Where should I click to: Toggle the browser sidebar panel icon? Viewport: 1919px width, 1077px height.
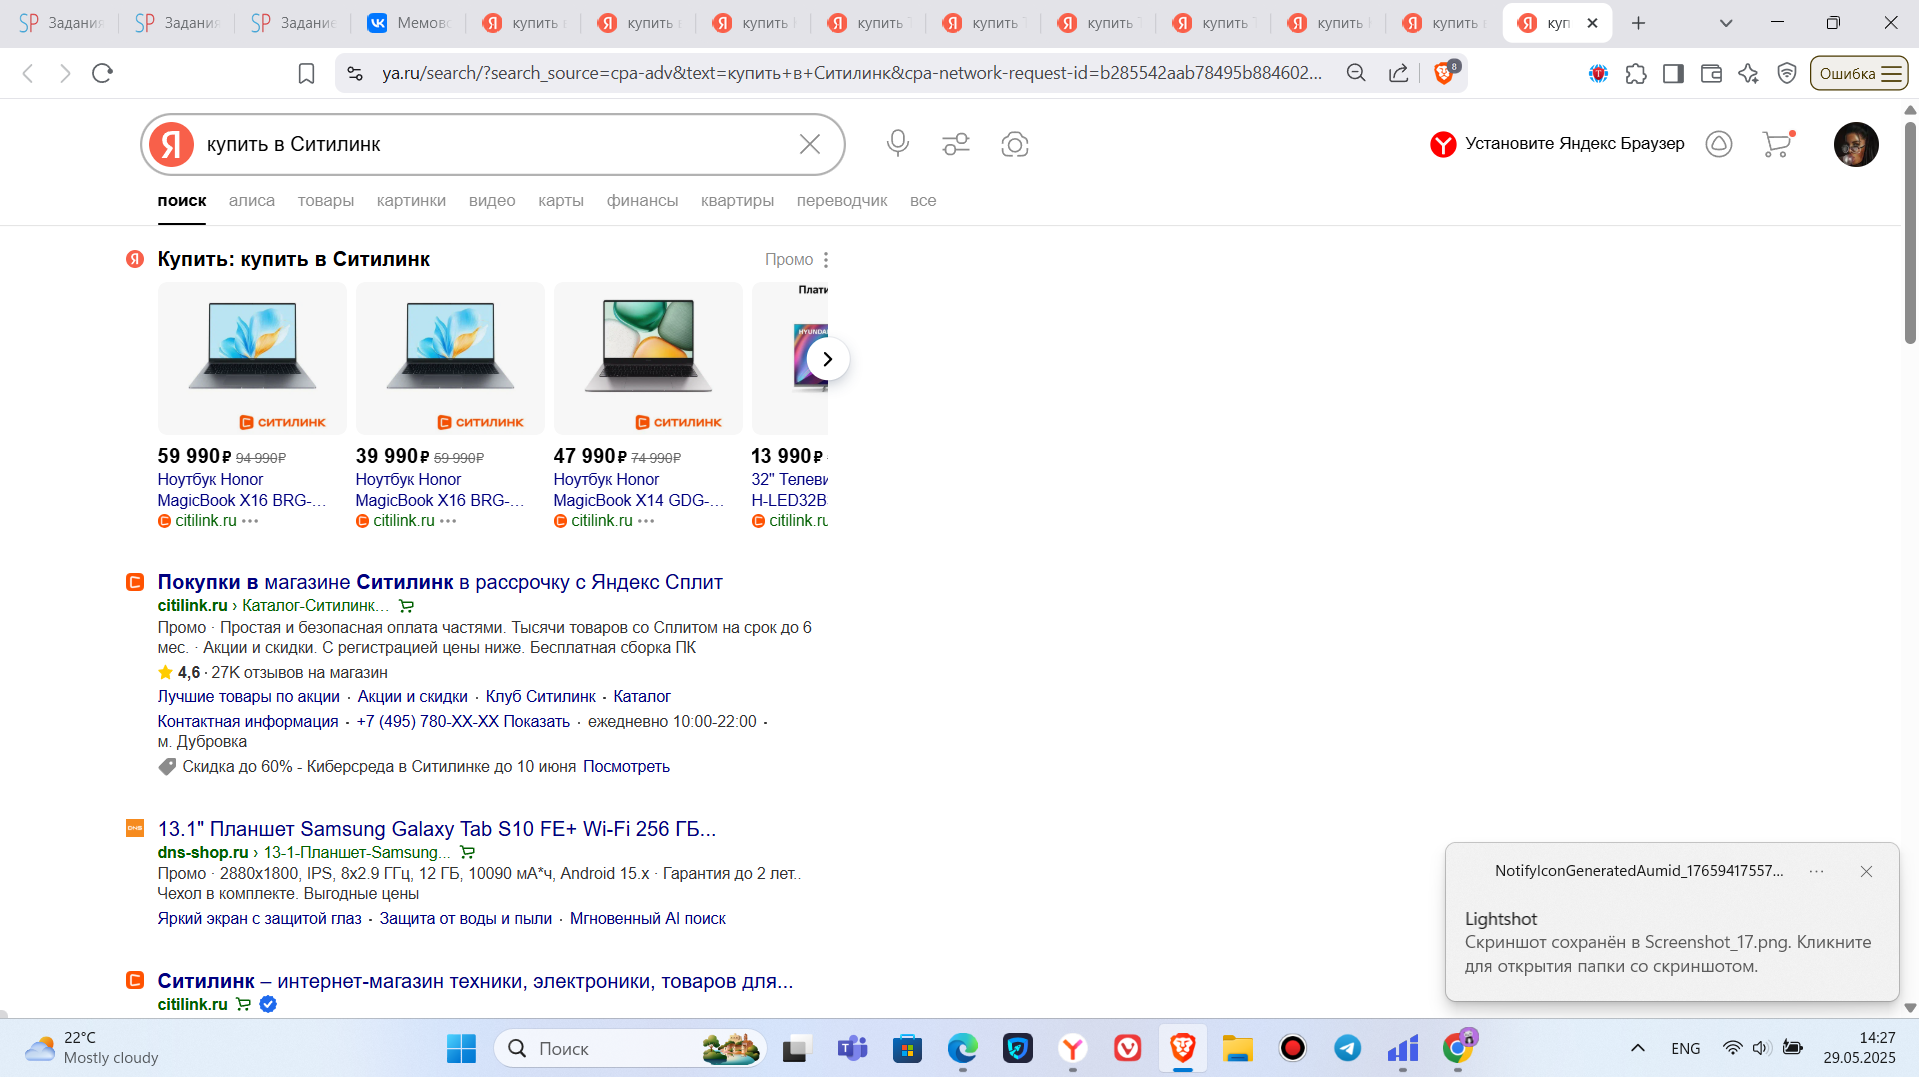tap(1673, 73)
